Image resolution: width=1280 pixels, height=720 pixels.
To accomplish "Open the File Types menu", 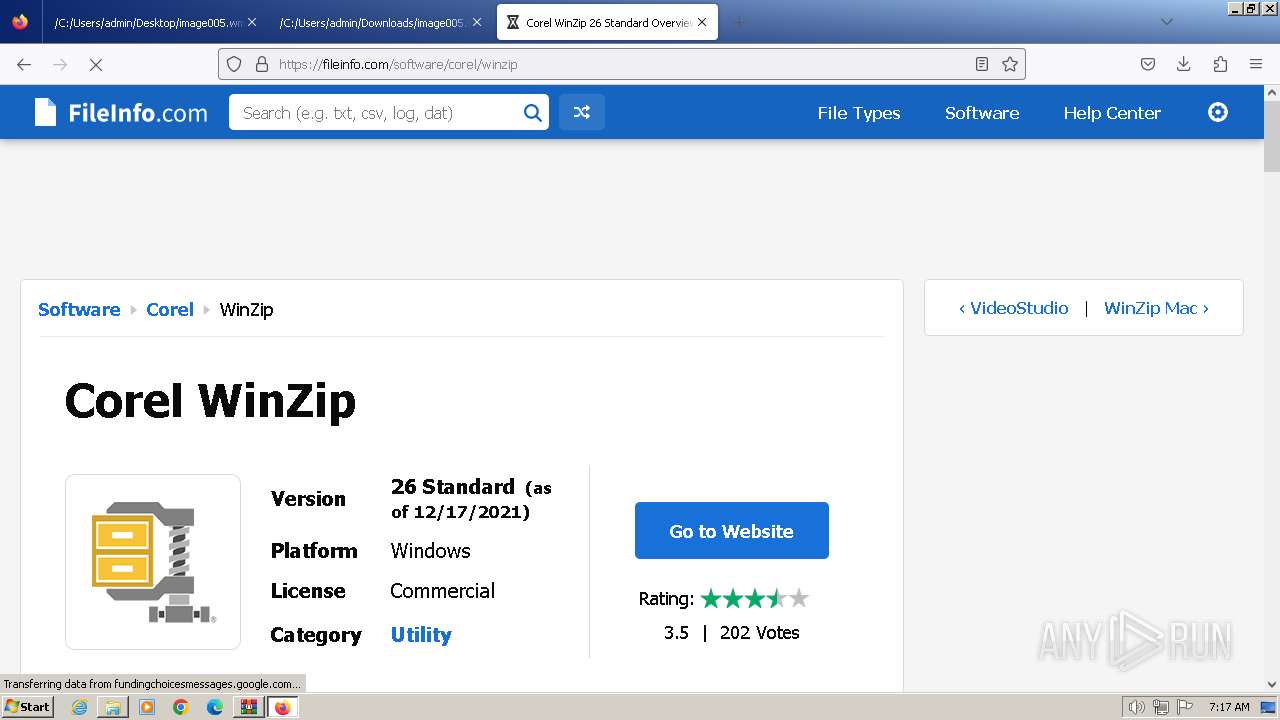I will (x=859, y=113).
